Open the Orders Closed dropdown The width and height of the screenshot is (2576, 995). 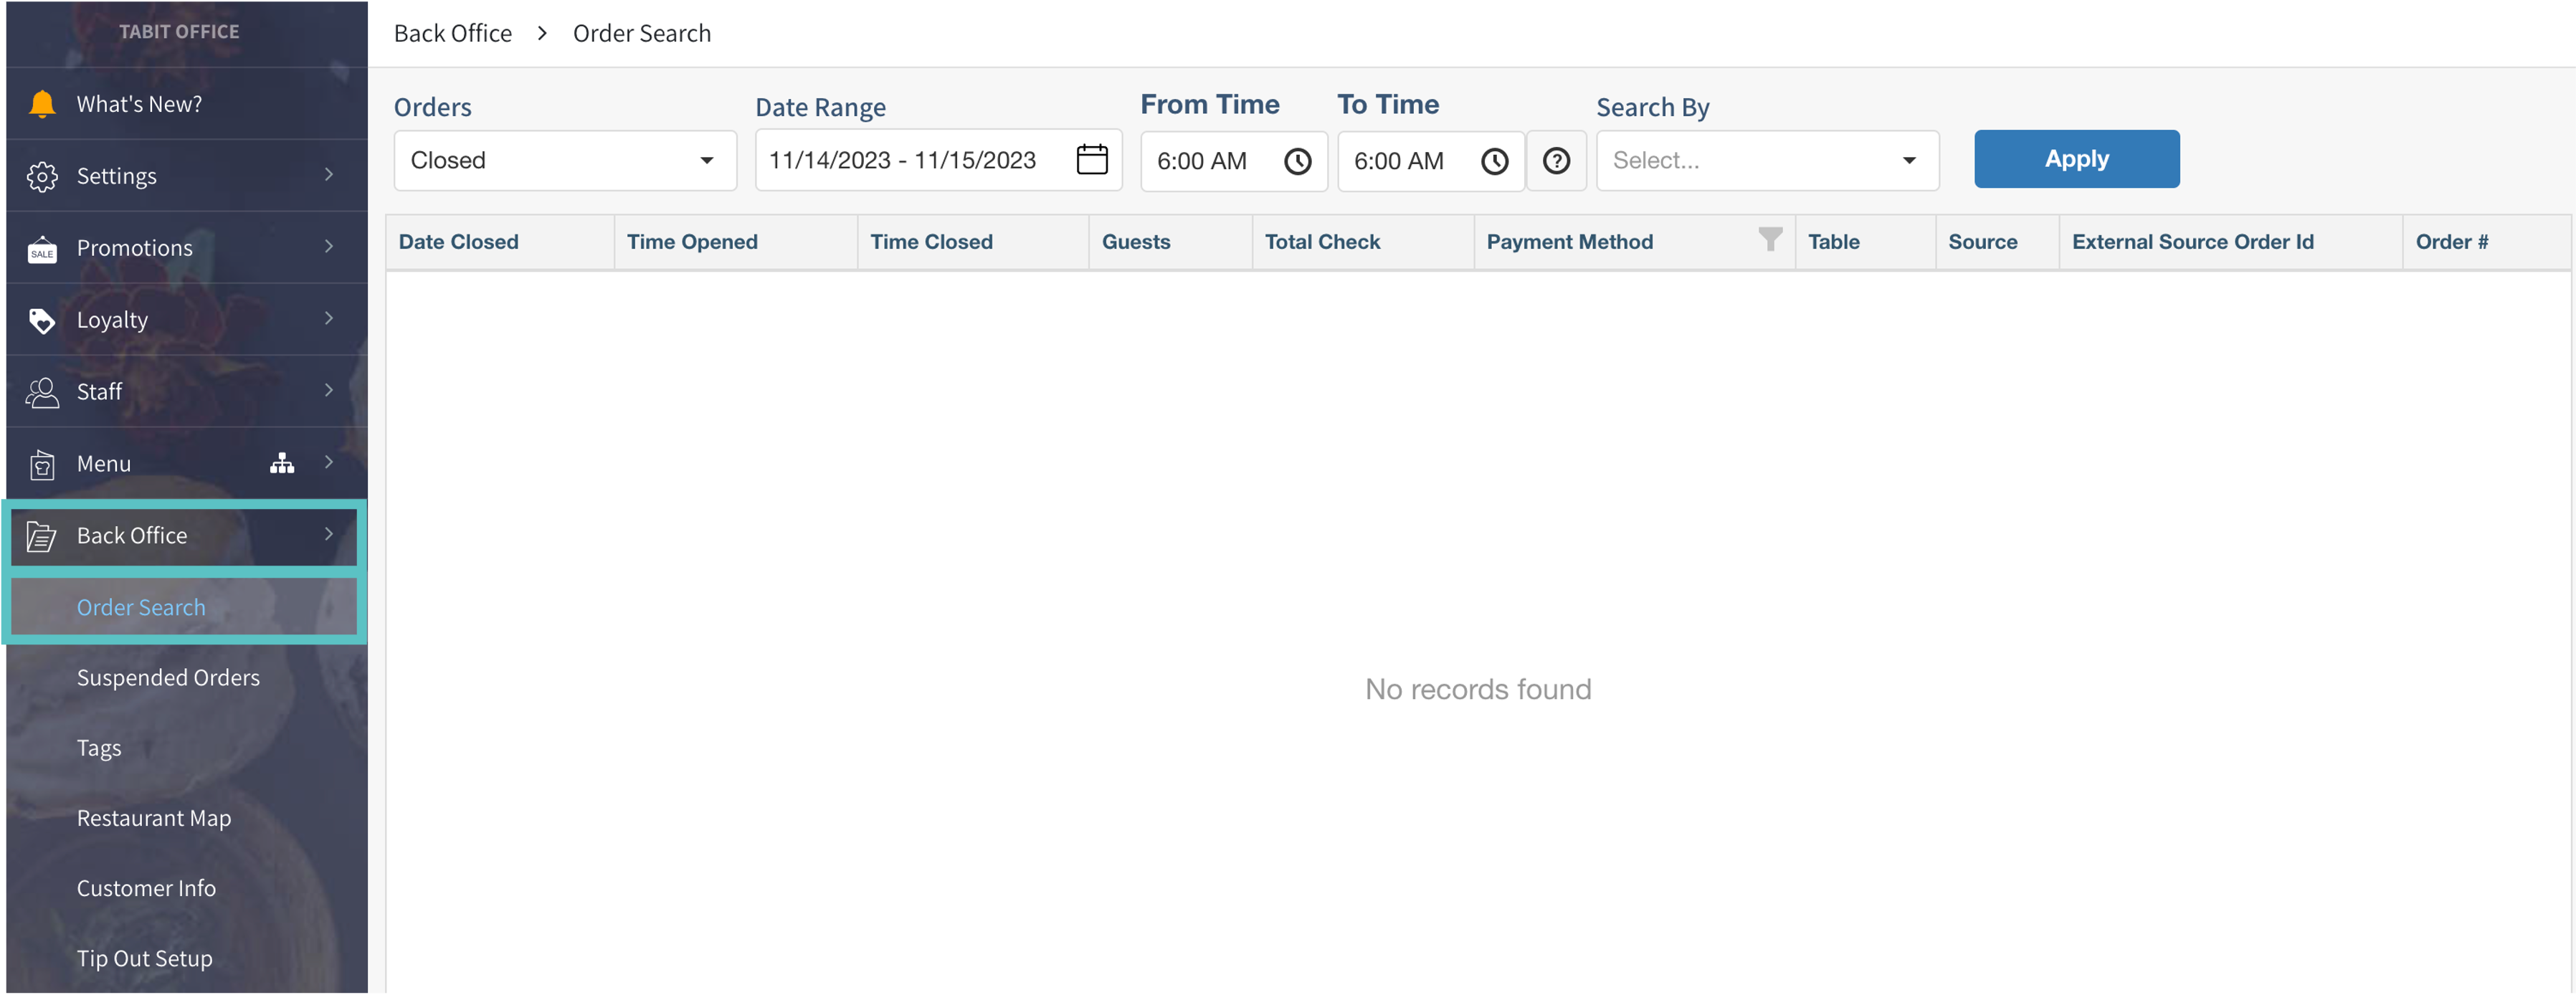click(x=565, y=161)
